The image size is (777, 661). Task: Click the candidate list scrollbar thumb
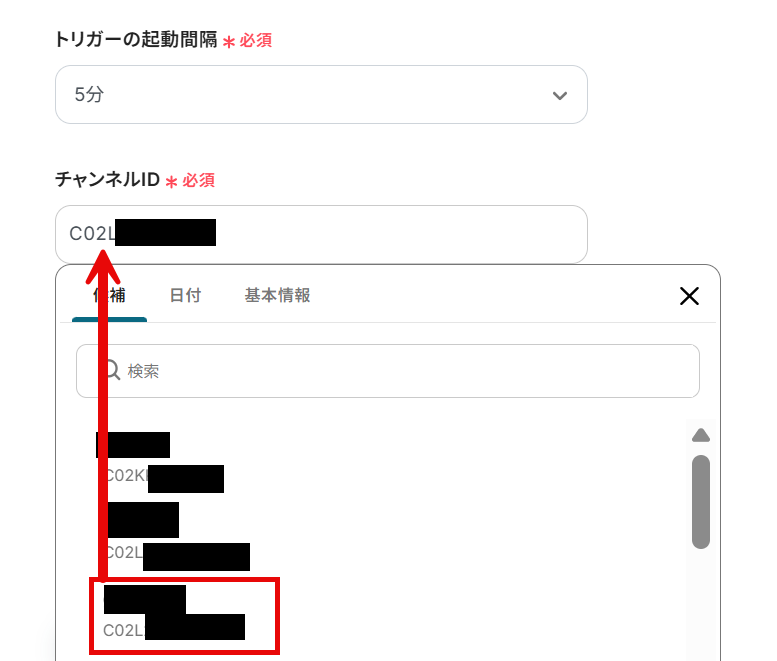(x=701, y=502)
